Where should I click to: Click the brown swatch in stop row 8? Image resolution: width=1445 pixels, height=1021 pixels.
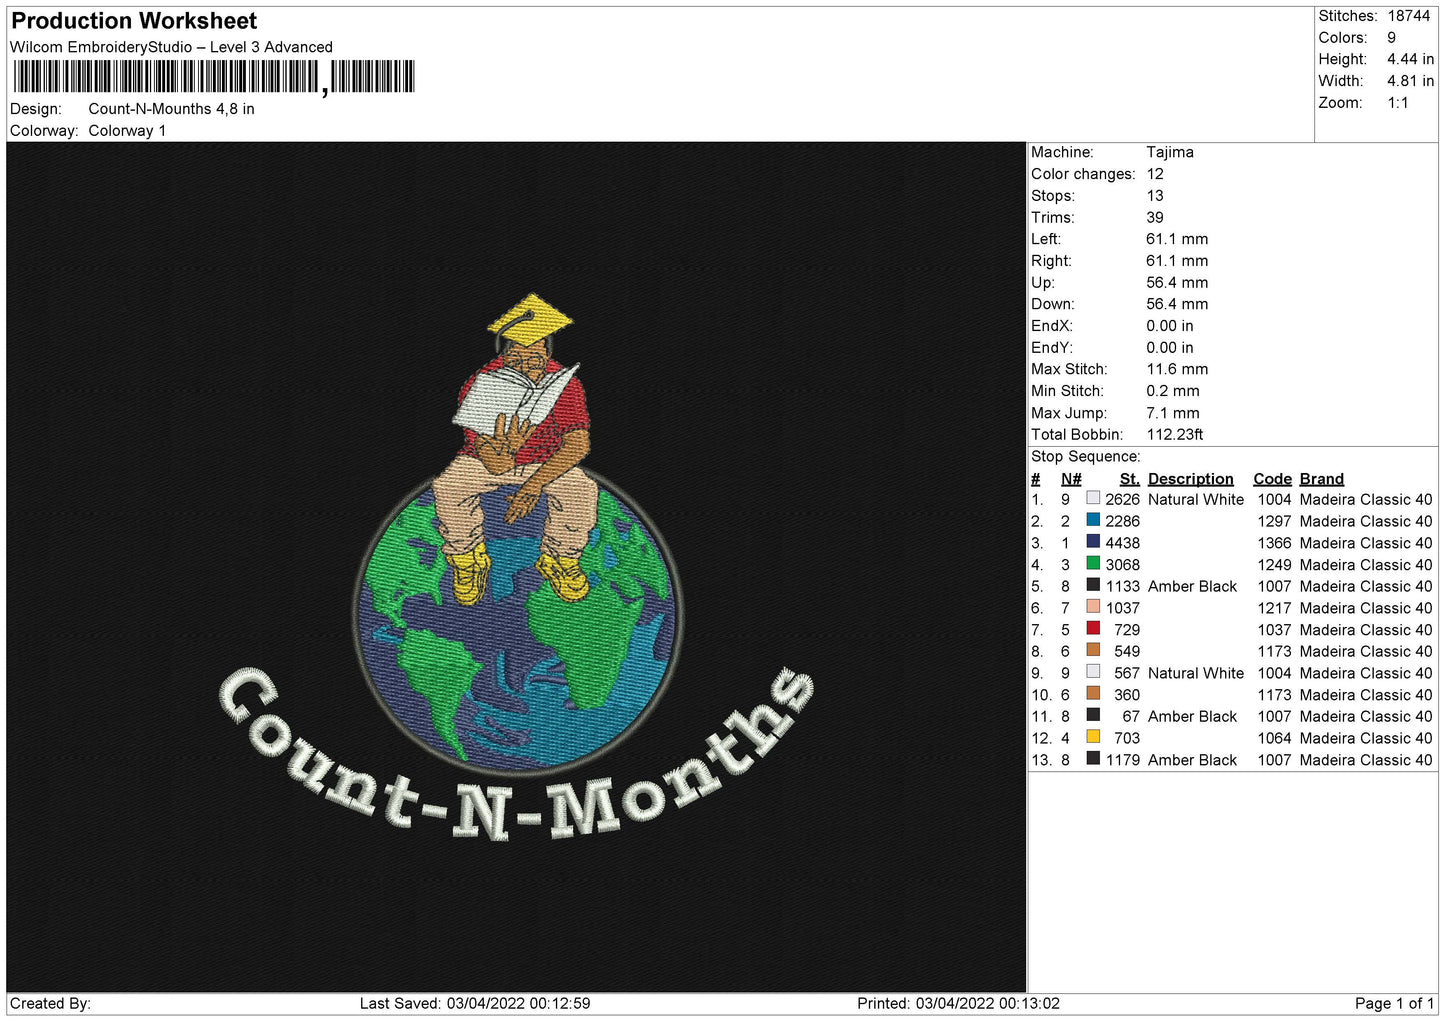1093,650
